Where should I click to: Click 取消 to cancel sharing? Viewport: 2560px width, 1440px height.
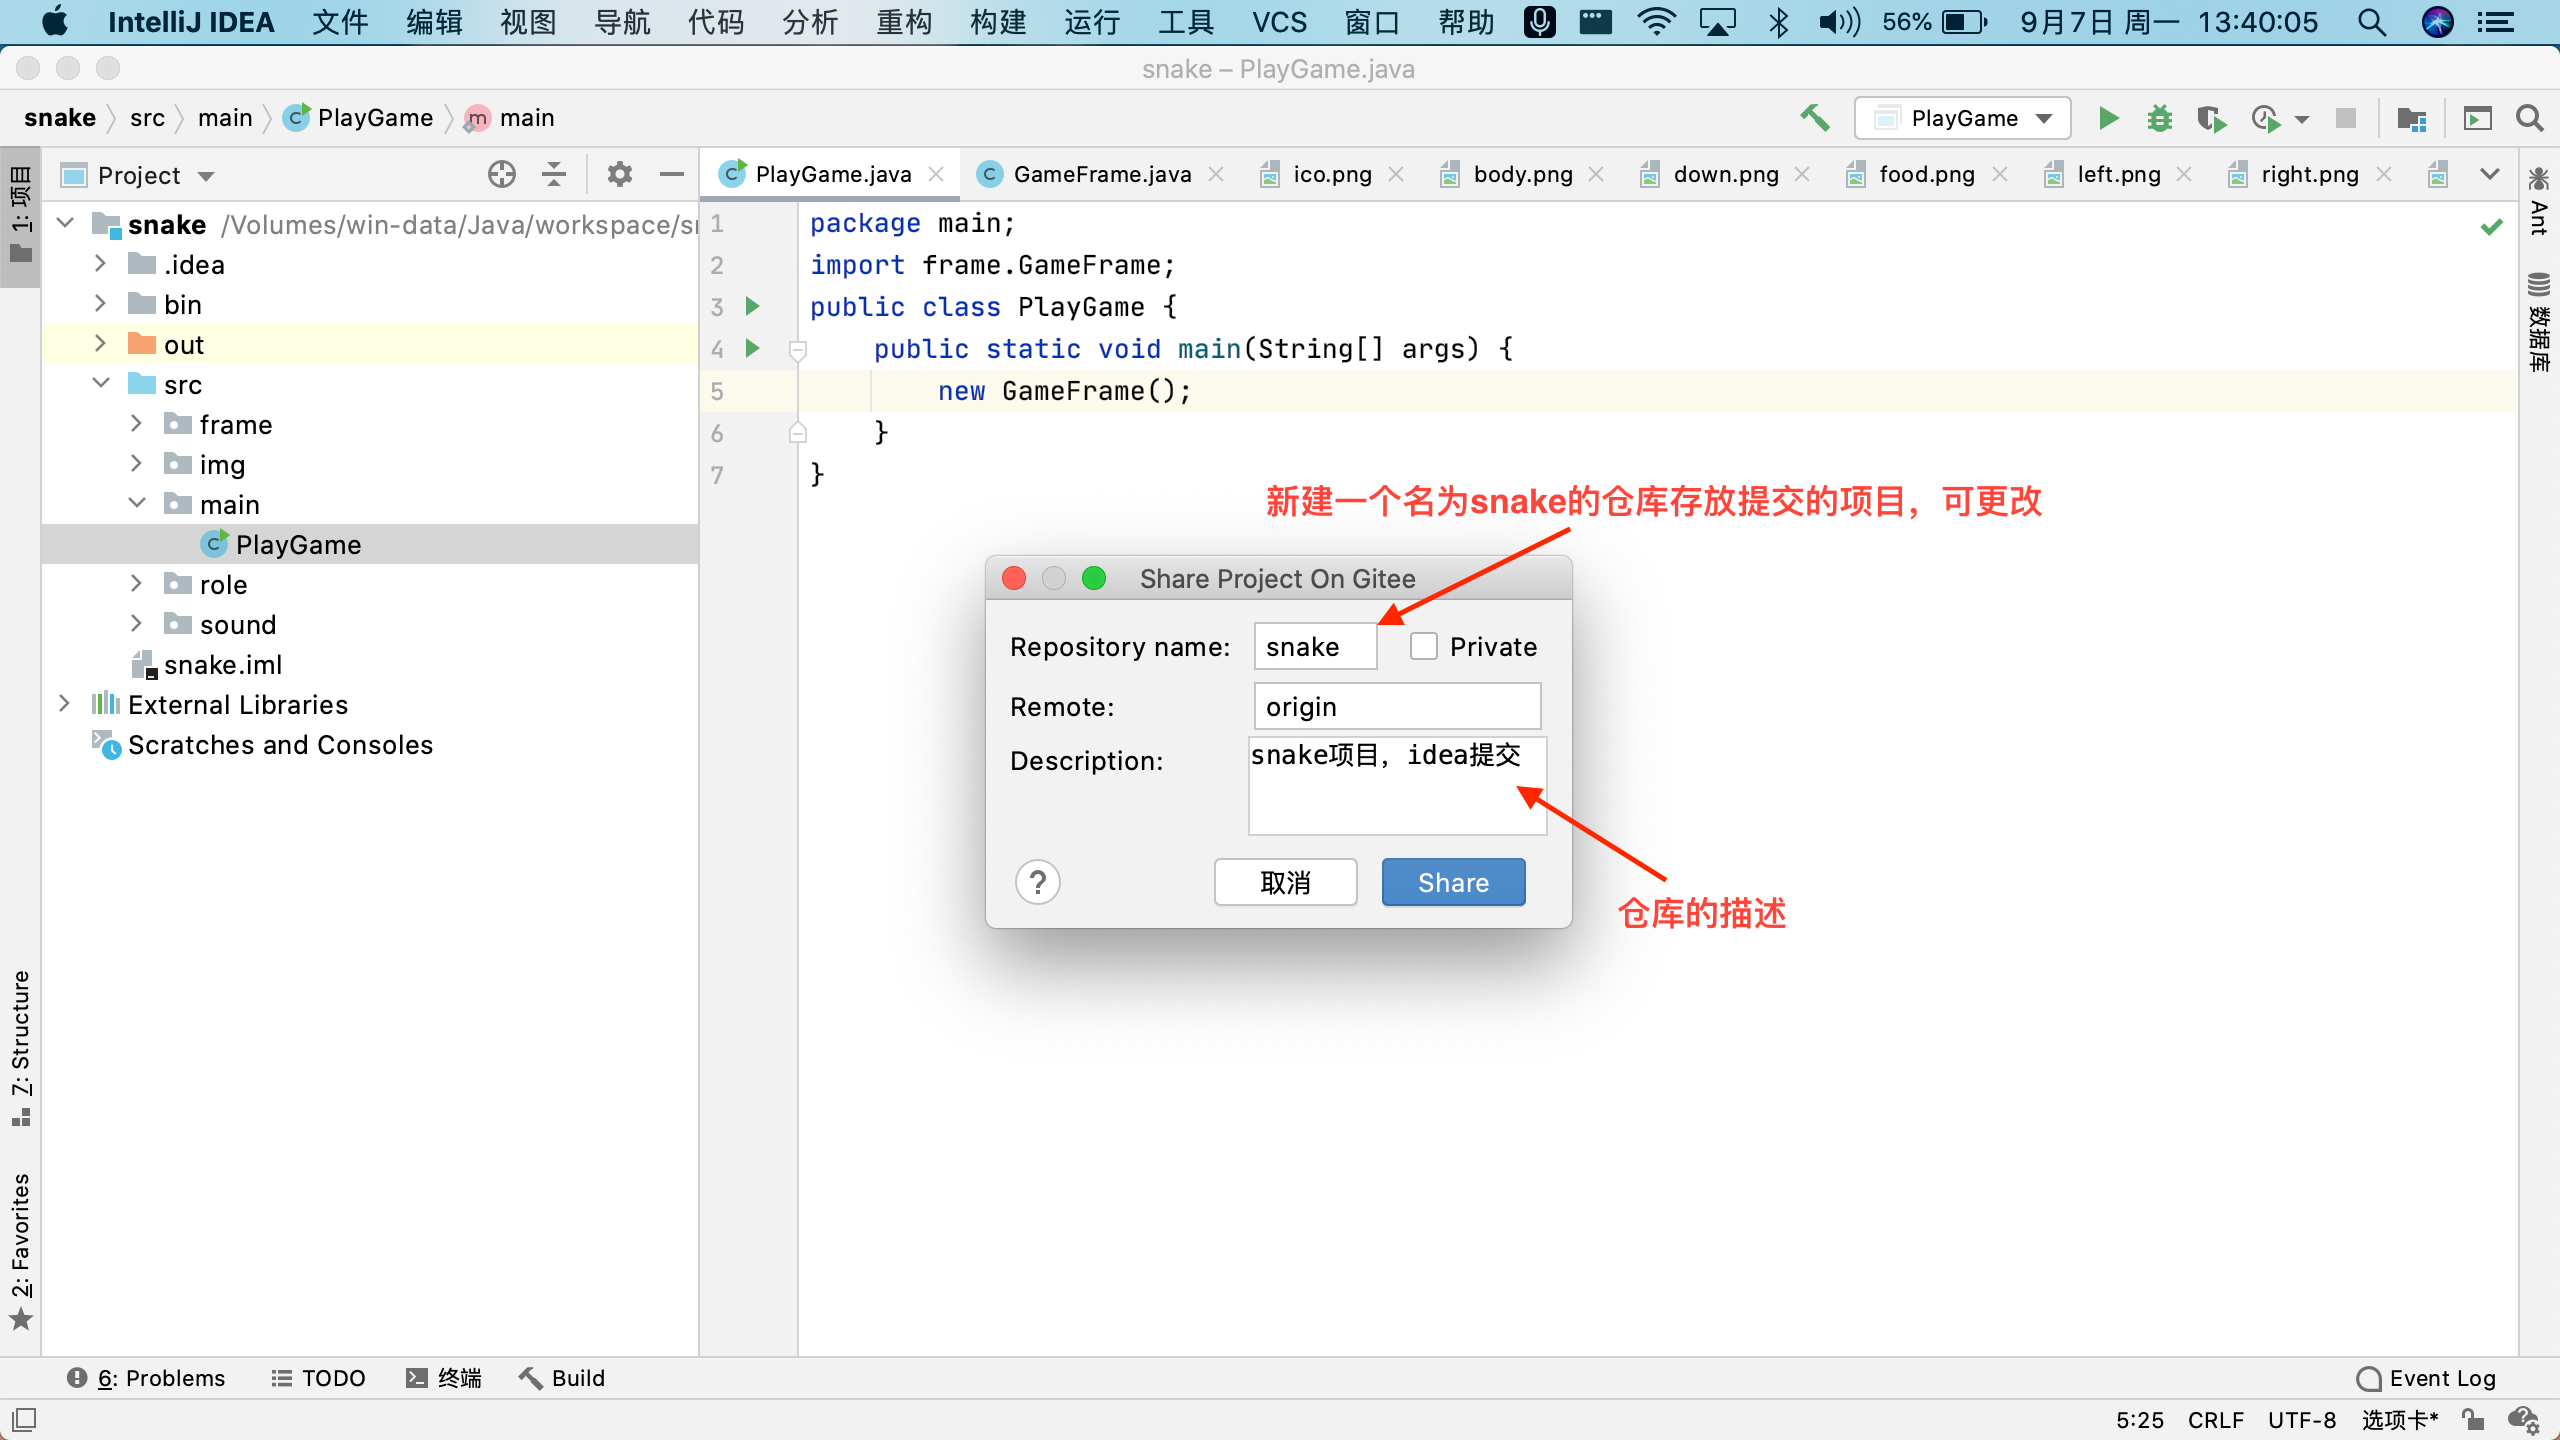[1285, 882]
